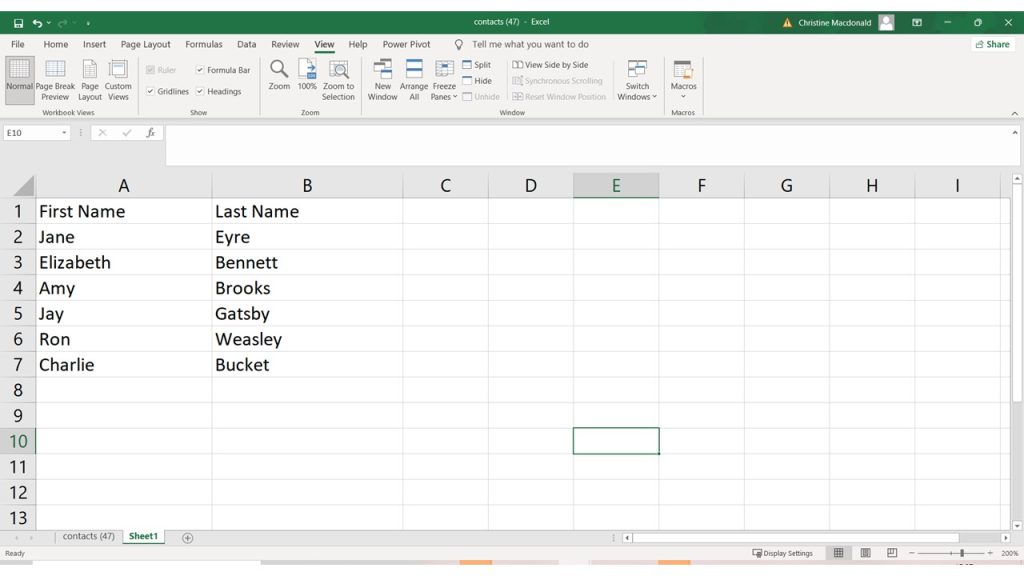Click the Name Box showing E10

pyautogui.click(x=32, y=133)
